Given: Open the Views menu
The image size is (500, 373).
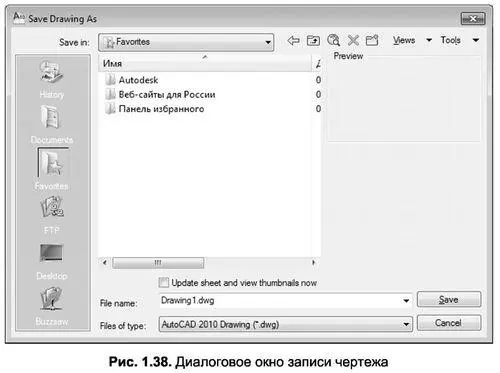Looking at the screenshot, I should [x=404, y=40].
